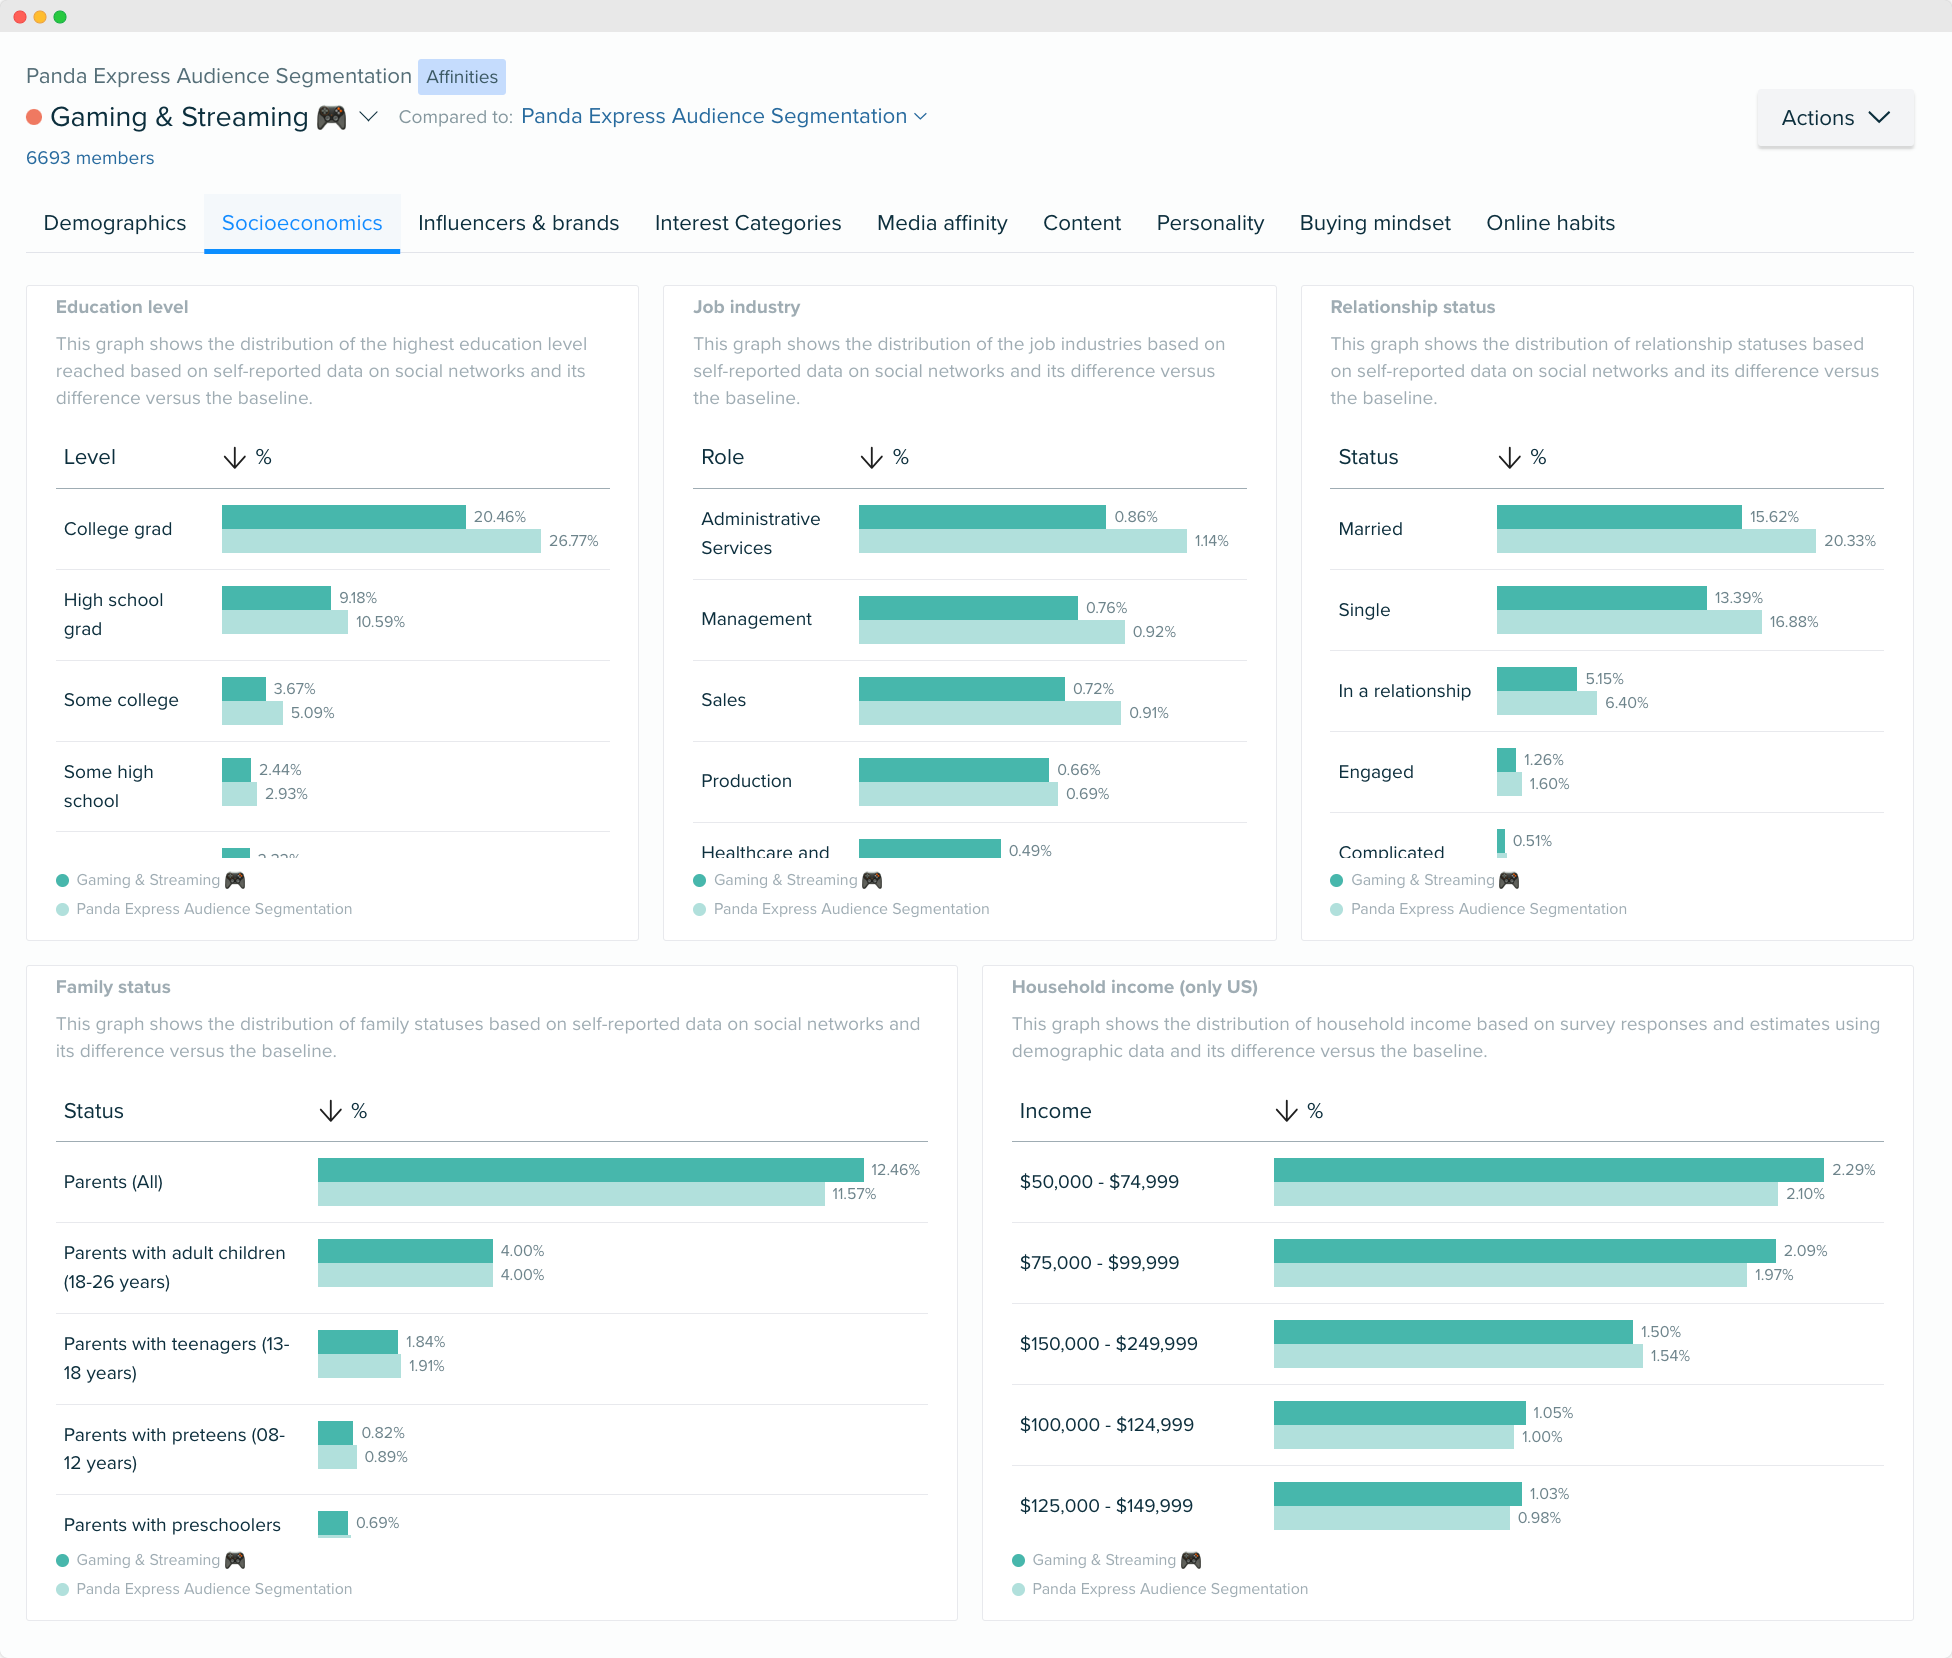Select Parents with adult children row label

tap(175, 1267)
